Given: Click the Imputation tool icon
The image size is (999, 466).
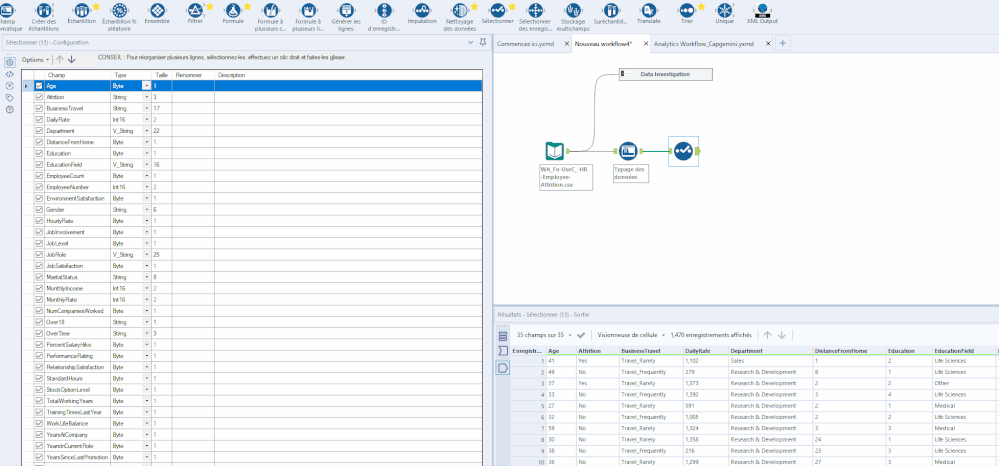Looking at the screenshot, I should pos(423,9).
